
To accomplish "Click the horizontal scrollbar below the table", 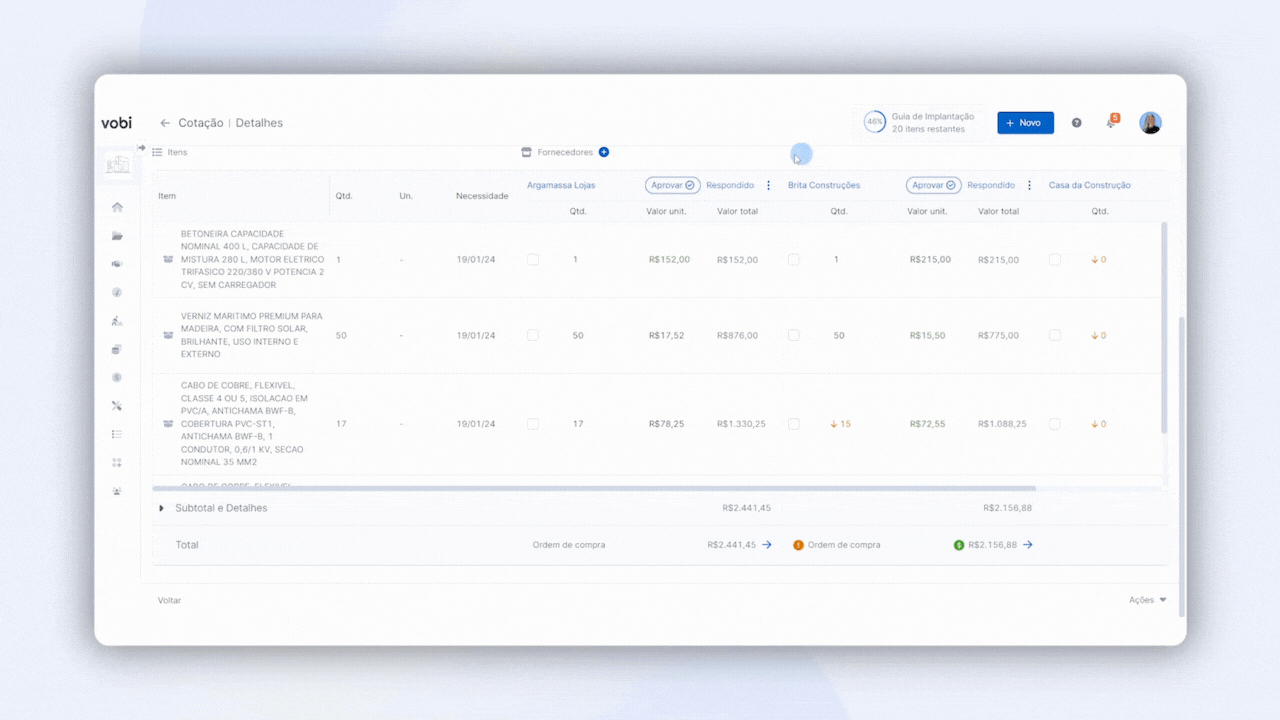I will coord(594,488).
